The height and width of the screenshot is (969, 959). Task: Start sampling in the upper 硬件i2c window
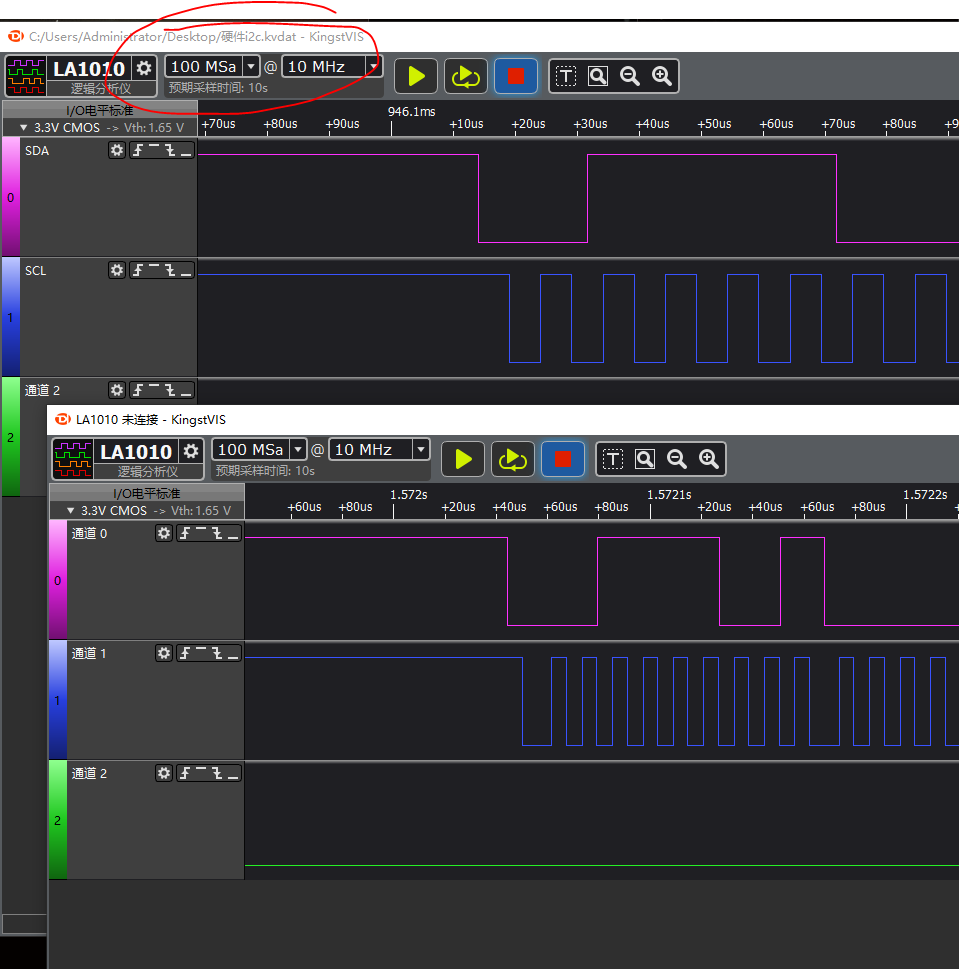[x=416, y=76]
